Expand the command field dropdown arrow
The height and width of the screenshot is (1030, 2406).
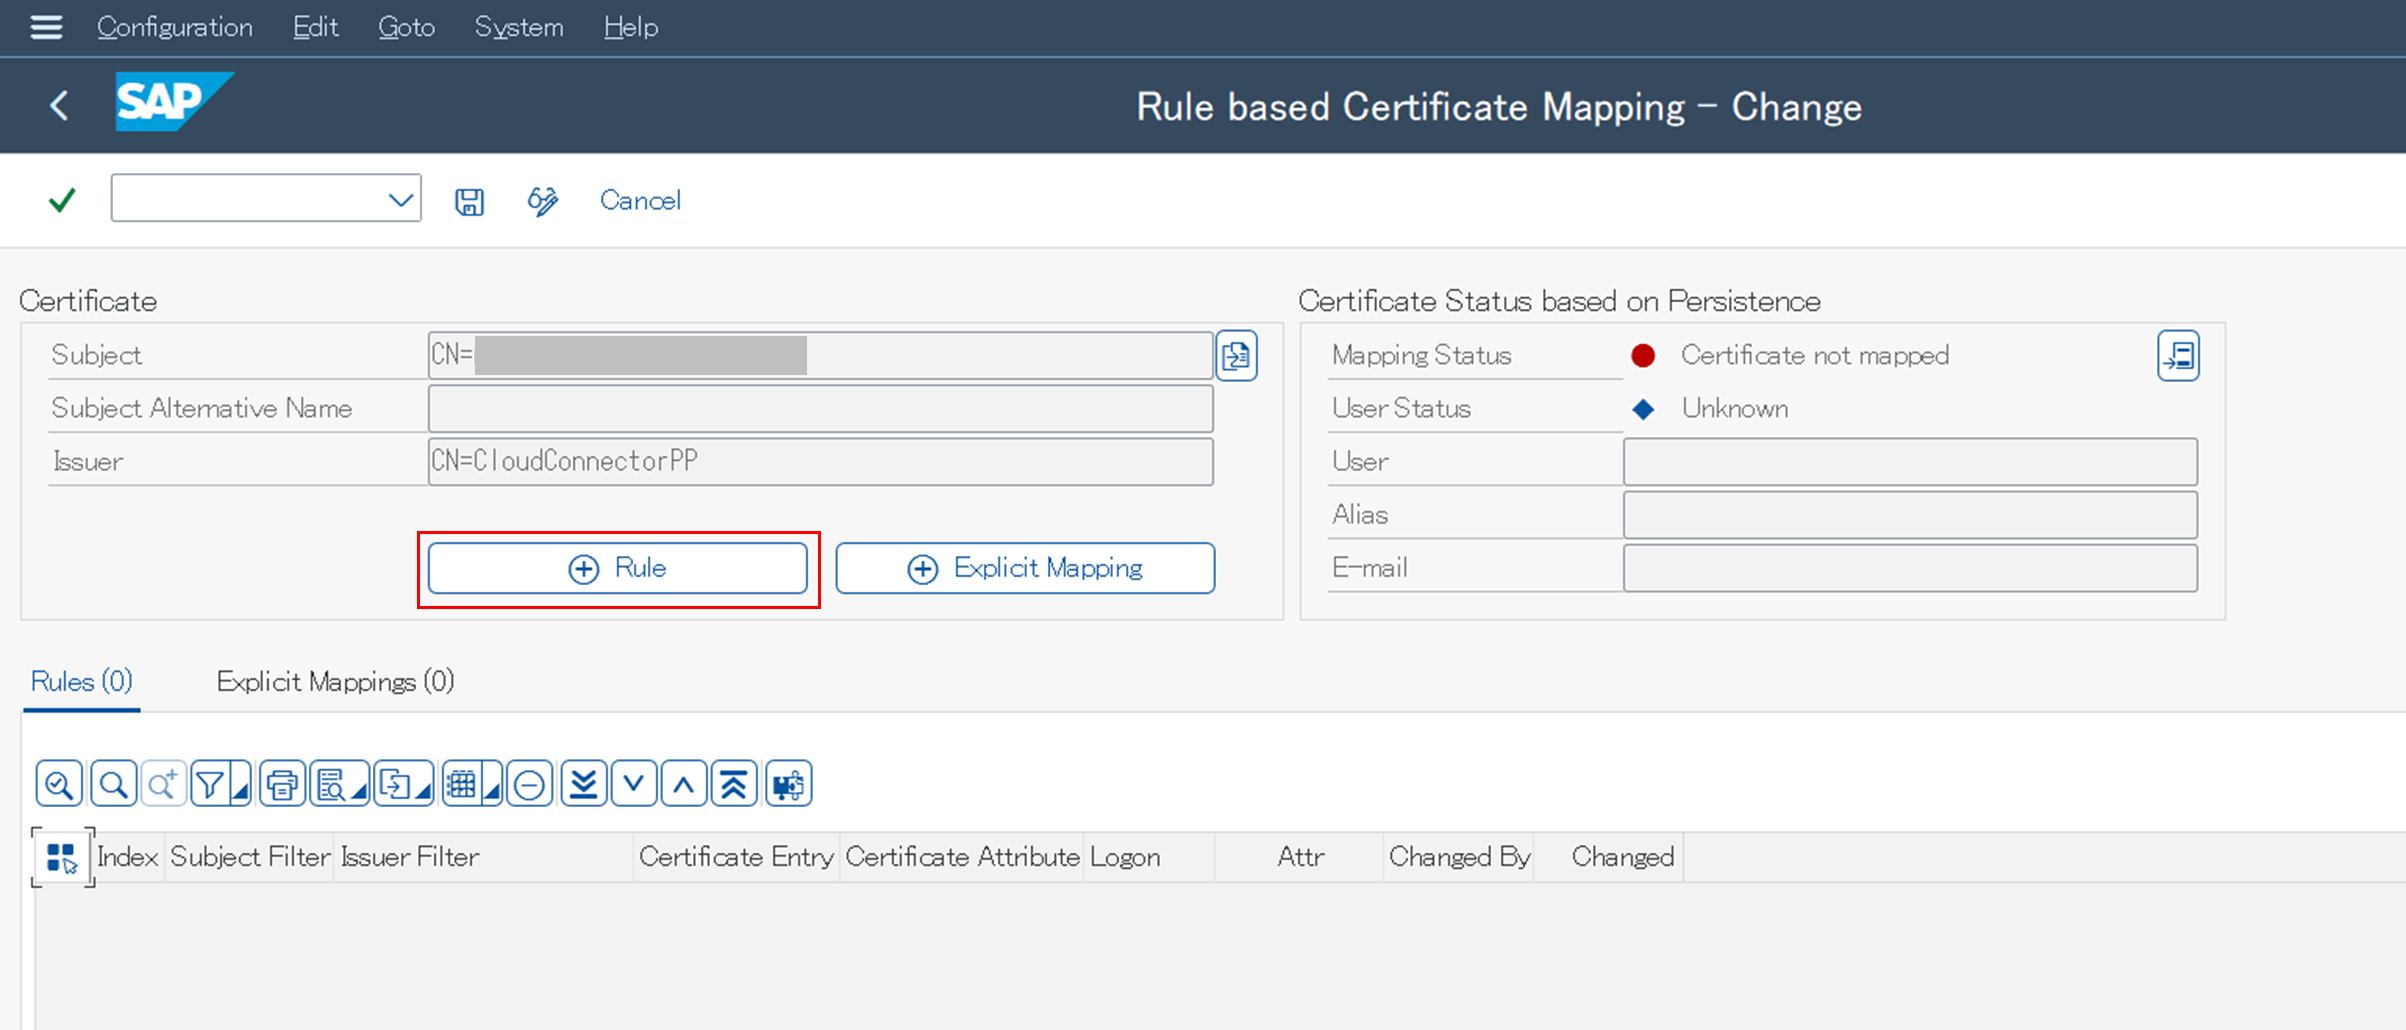click(400, 199)
